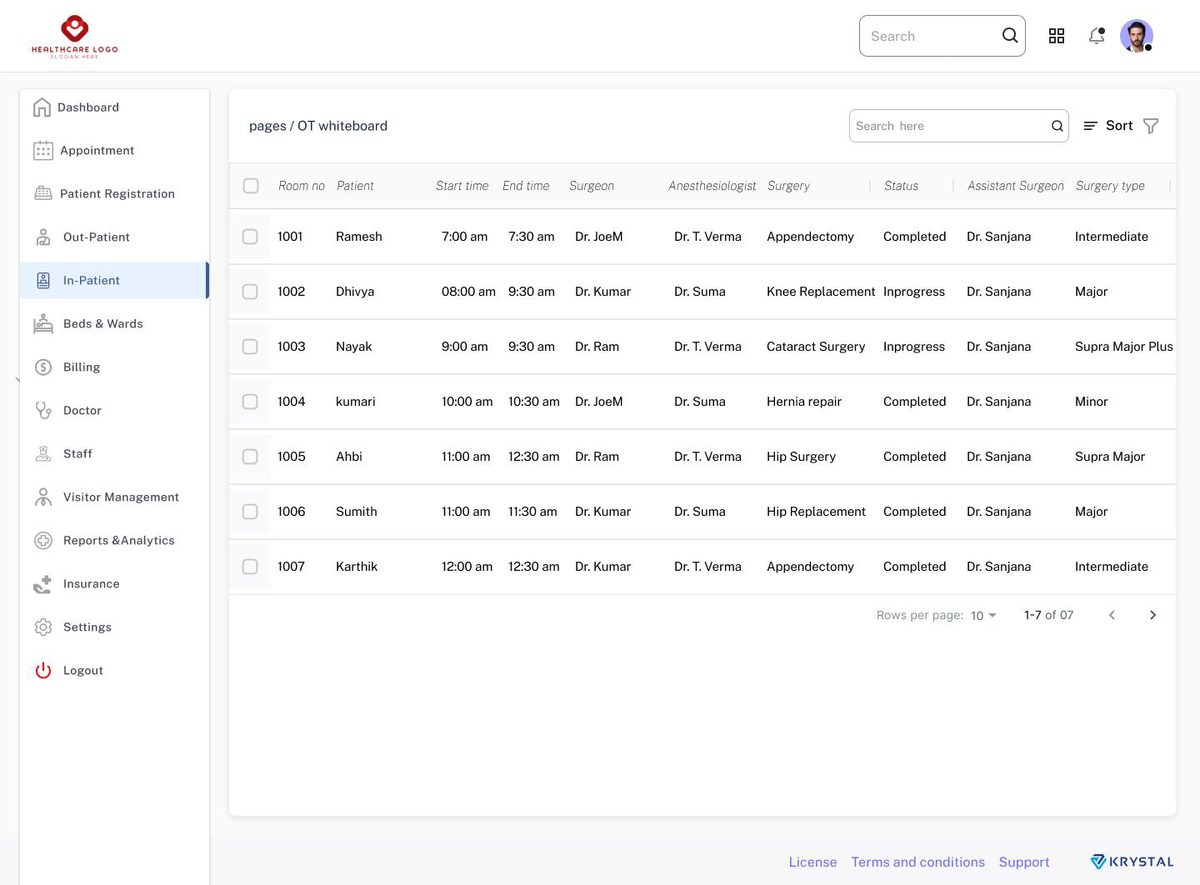Click the Reports & Analytics icon

pos(43,540)
